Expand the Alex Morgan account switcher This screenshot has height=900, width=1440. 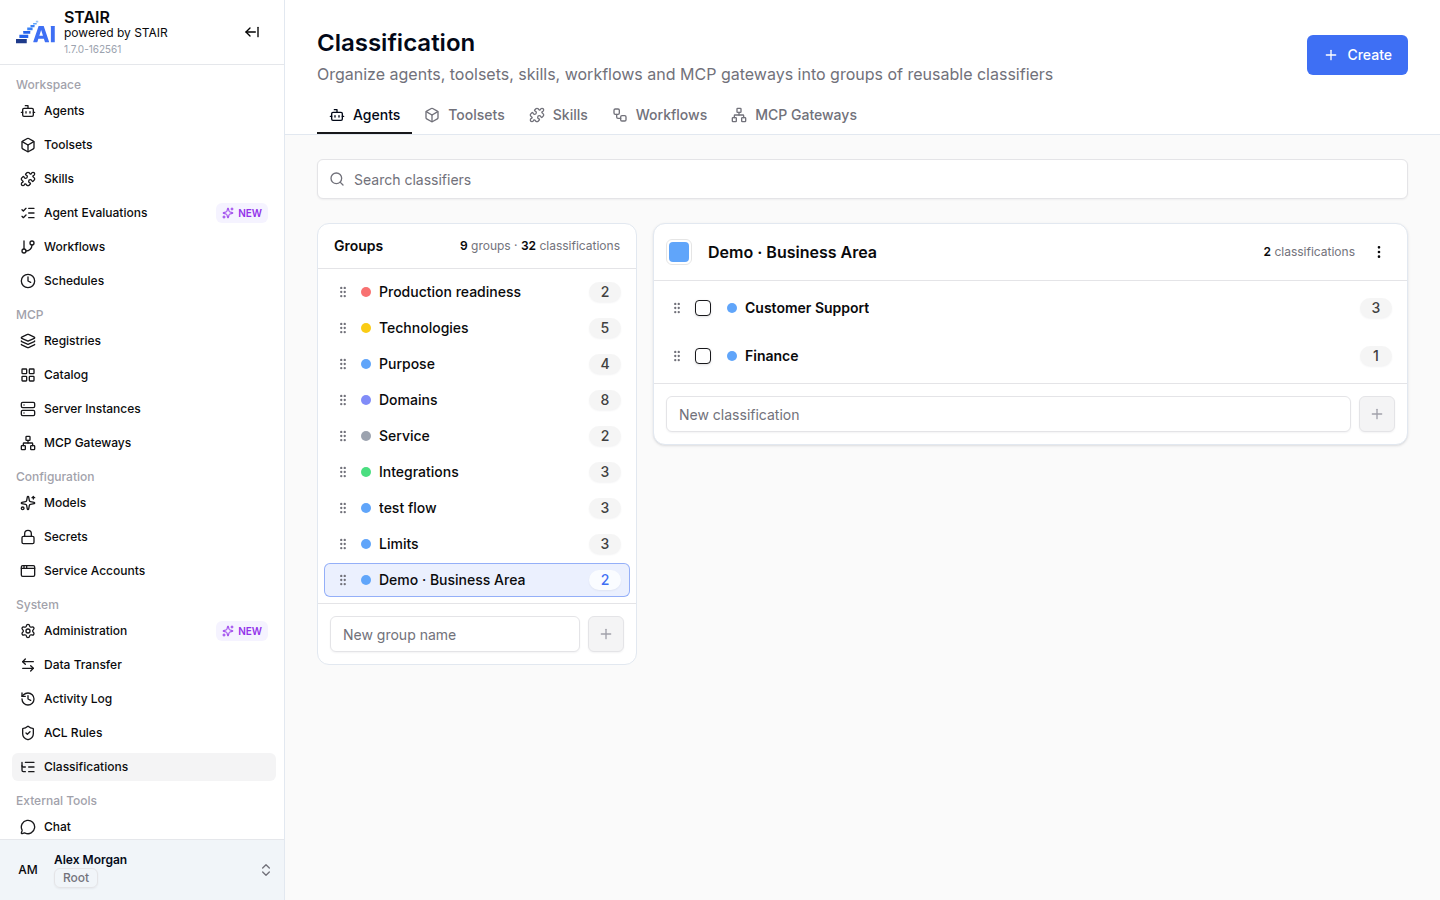[x=266, y=870]
